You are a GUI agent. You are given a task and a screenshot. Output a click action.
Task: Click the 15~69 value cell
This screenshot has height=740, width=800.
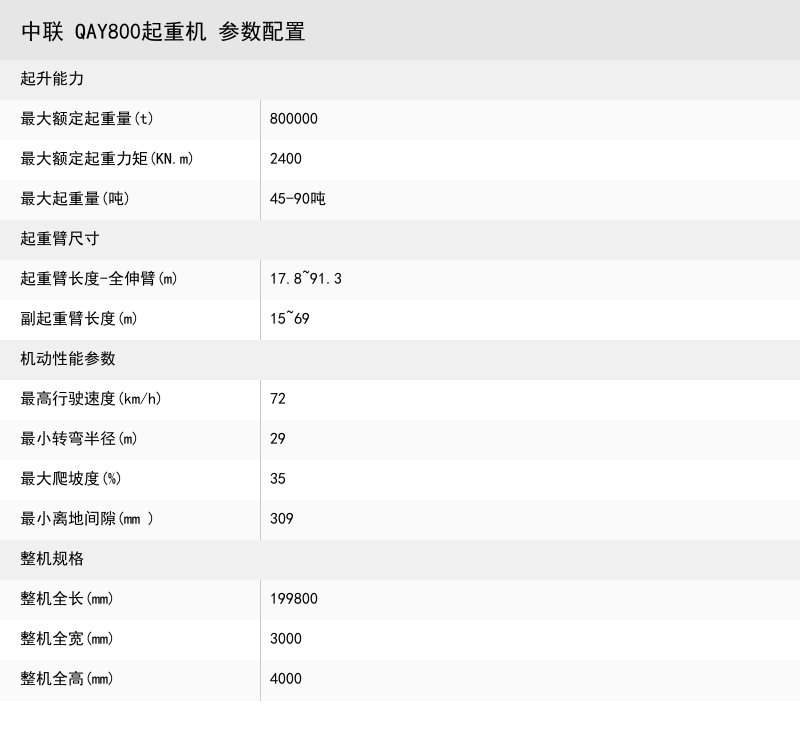point(288,319)
